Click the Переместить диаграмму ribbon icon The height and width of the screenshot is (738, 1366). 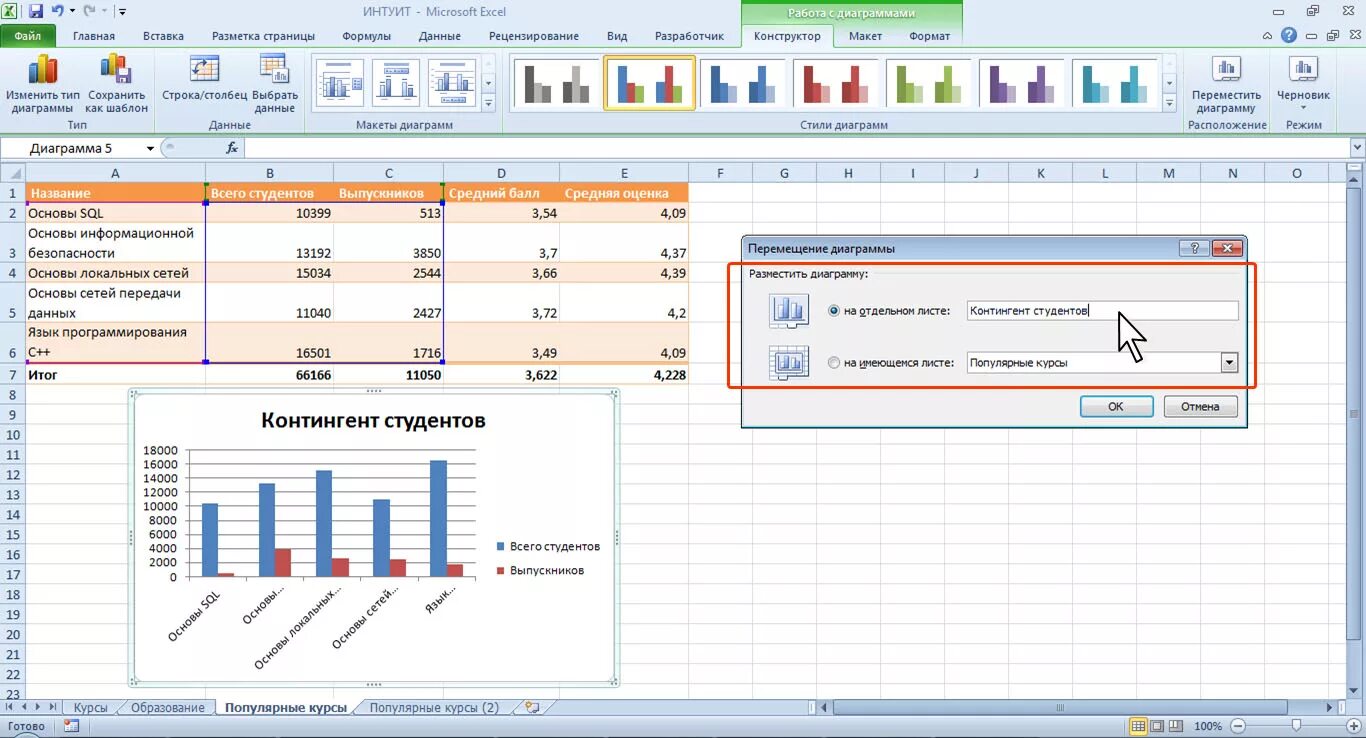1226,68
